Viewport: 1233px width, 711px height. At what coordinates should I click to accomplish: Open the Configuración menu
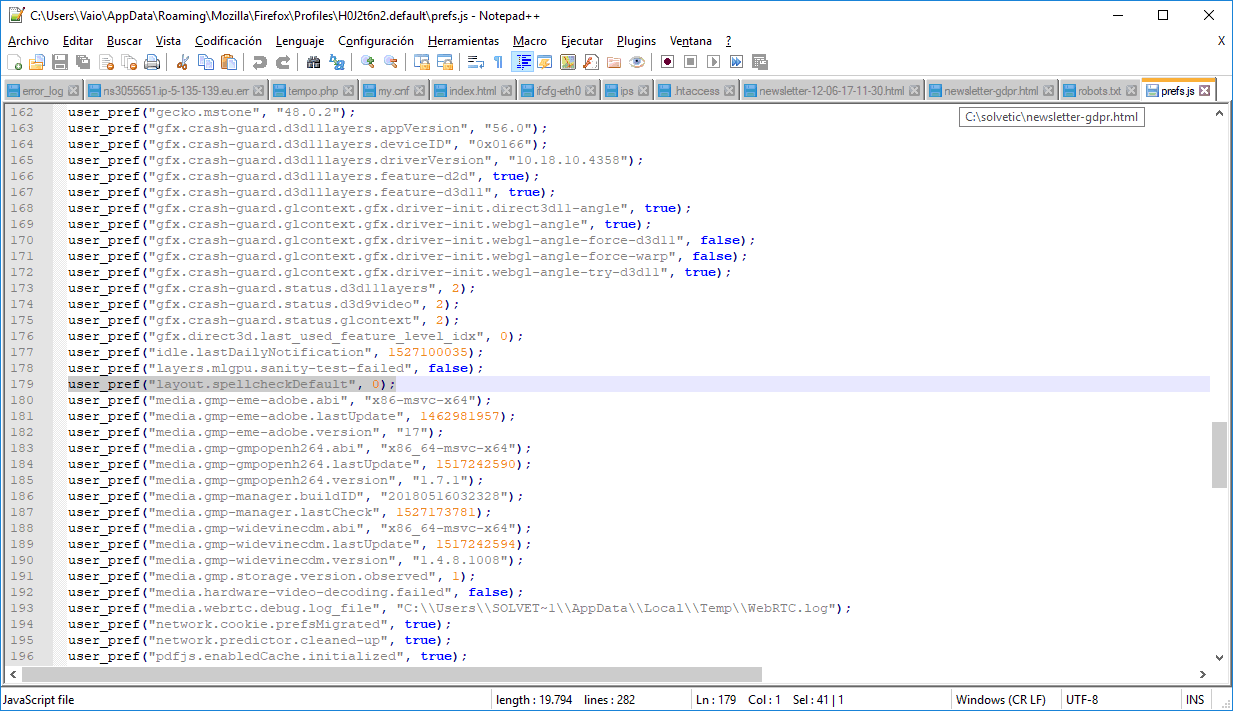[376, 41]
